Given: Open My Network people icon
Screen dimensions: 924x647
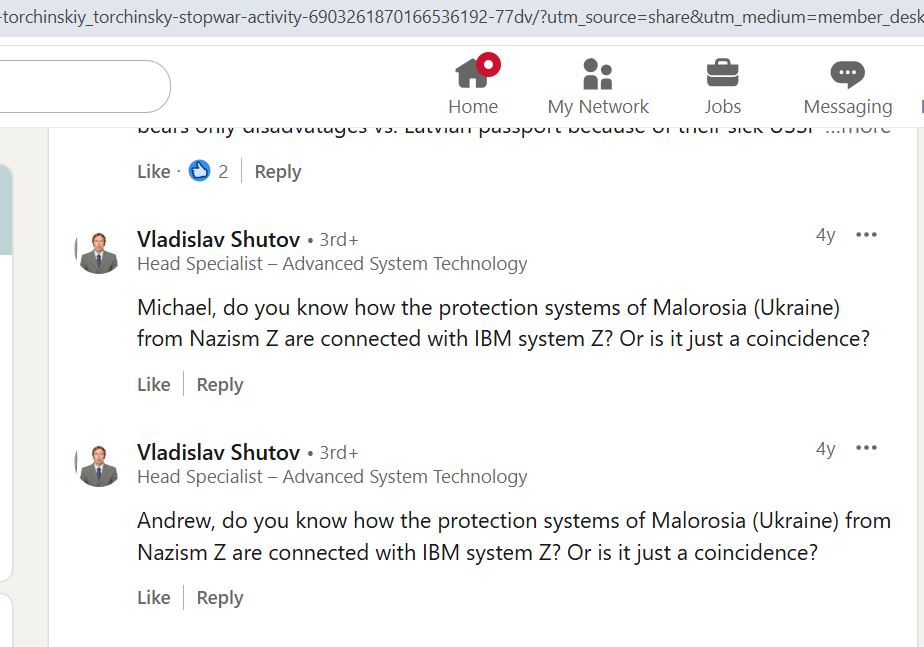Looking at the screenshot, I should (x=597, y=74).
